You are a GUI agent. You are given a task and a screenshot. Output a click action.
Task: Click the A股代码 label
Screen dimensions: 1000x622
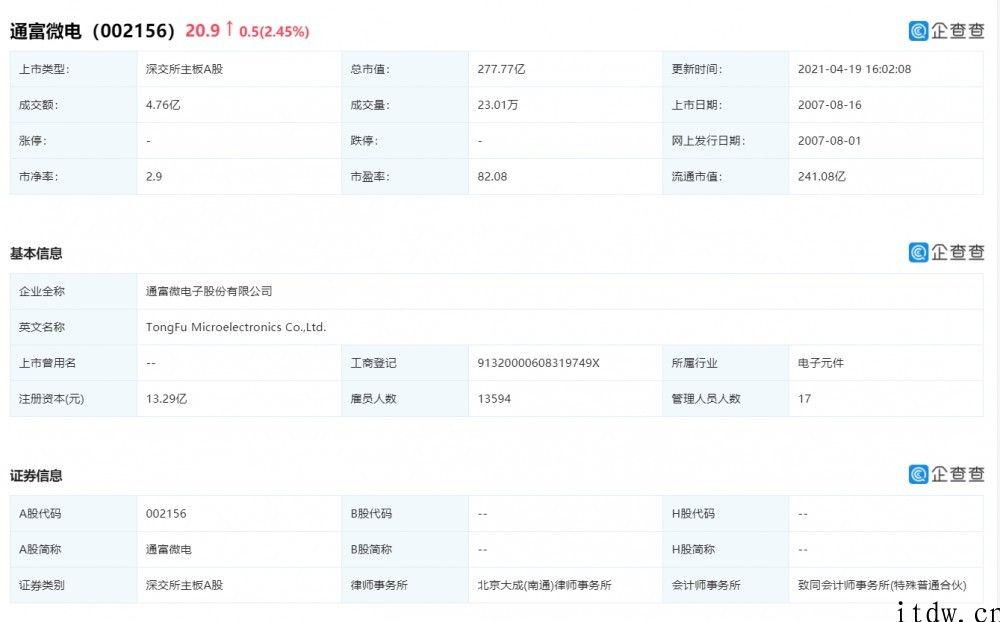coord(40,513)
